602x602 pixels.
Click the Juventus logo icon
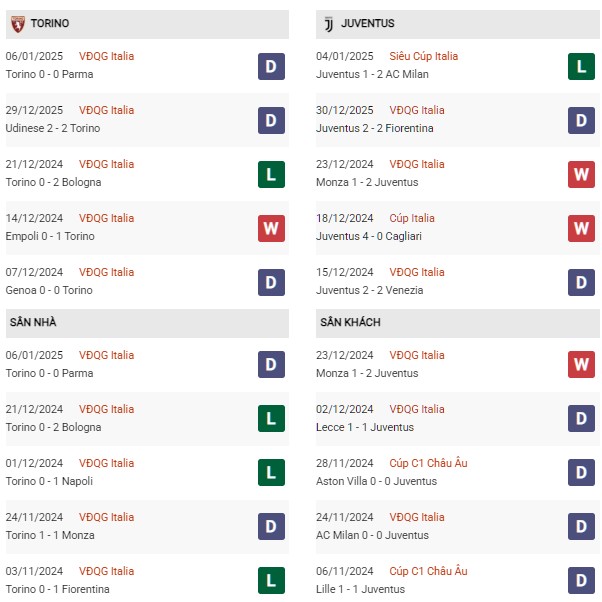coord(329,24)
